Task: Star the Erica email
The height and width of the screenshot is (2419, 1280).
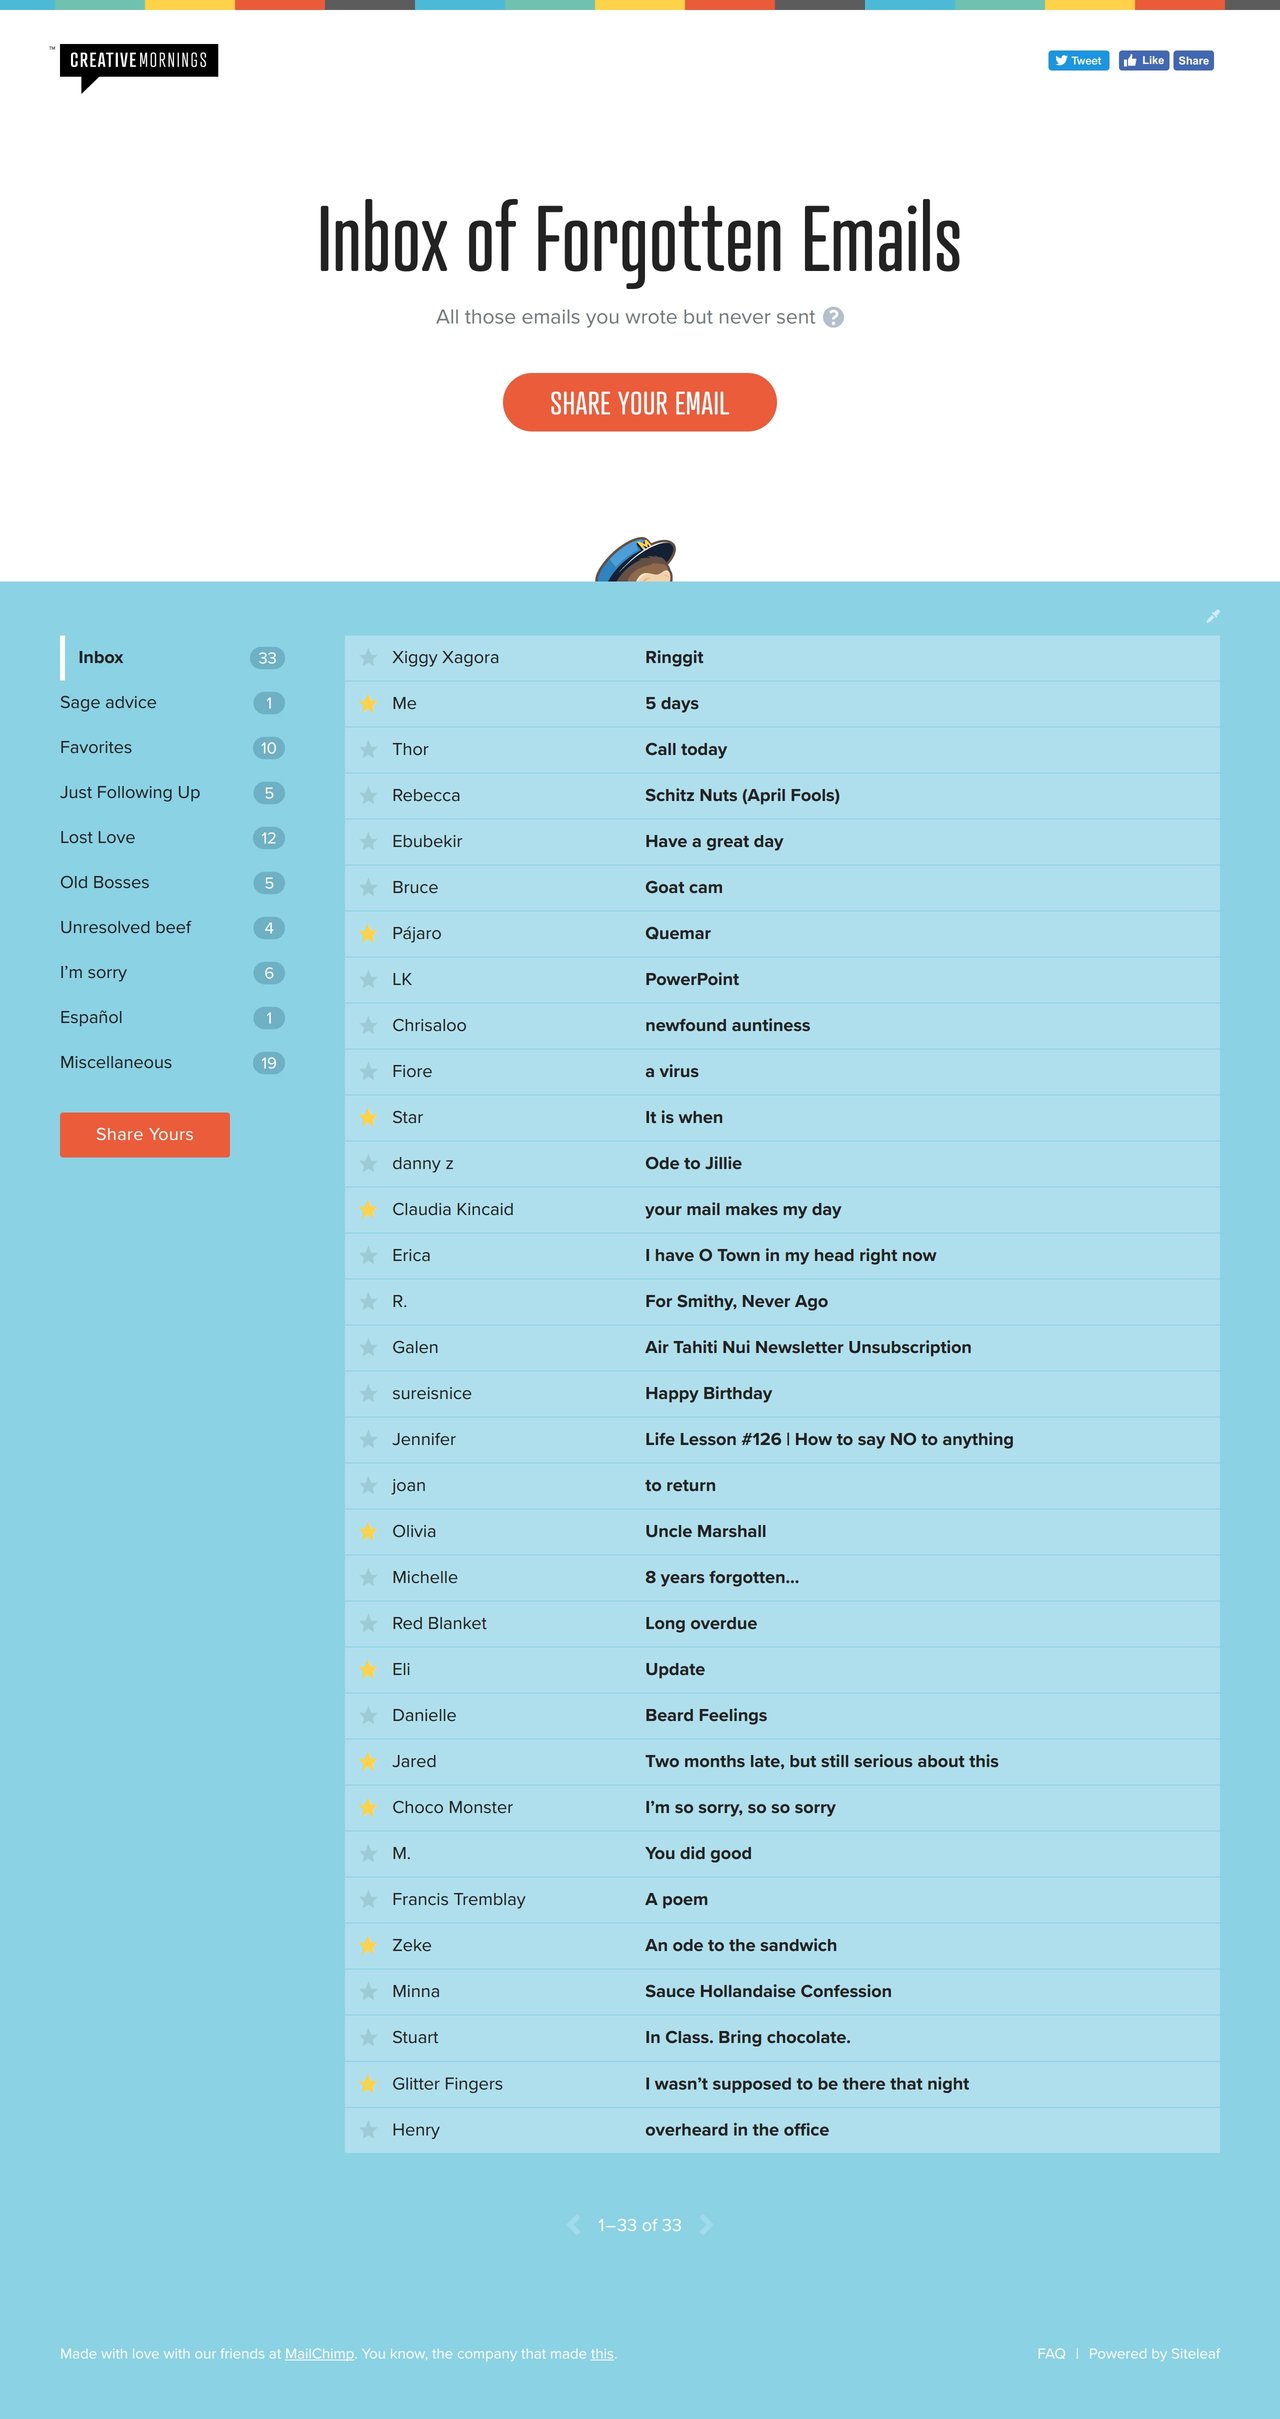Action: [368, 1256]
